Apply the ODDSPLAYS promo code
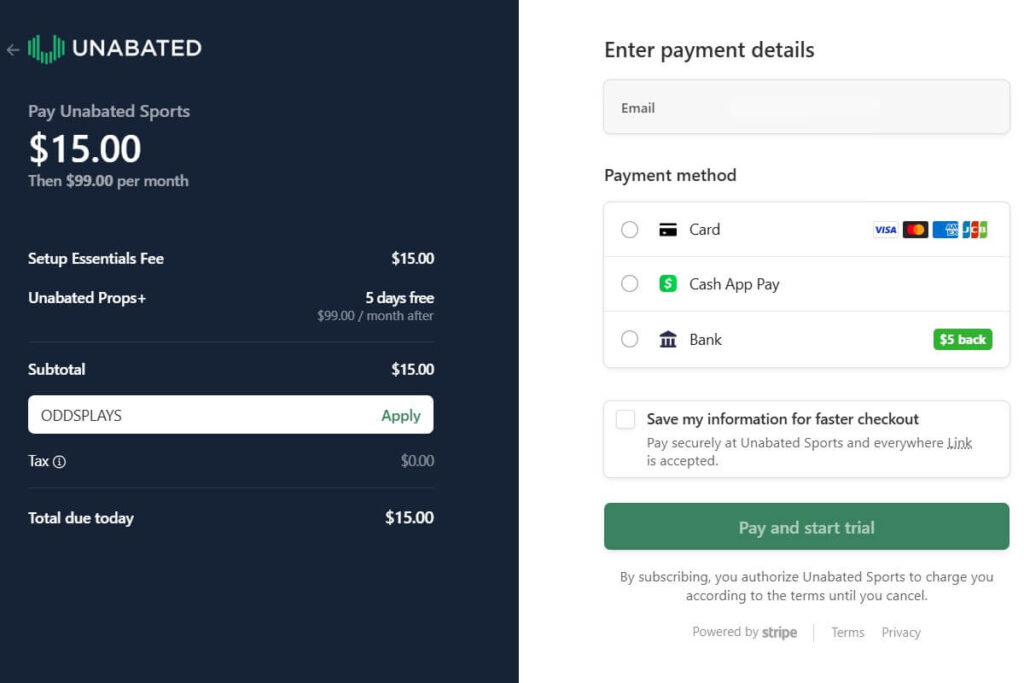This screenshot has height=683, width=1024. (401, 415)
